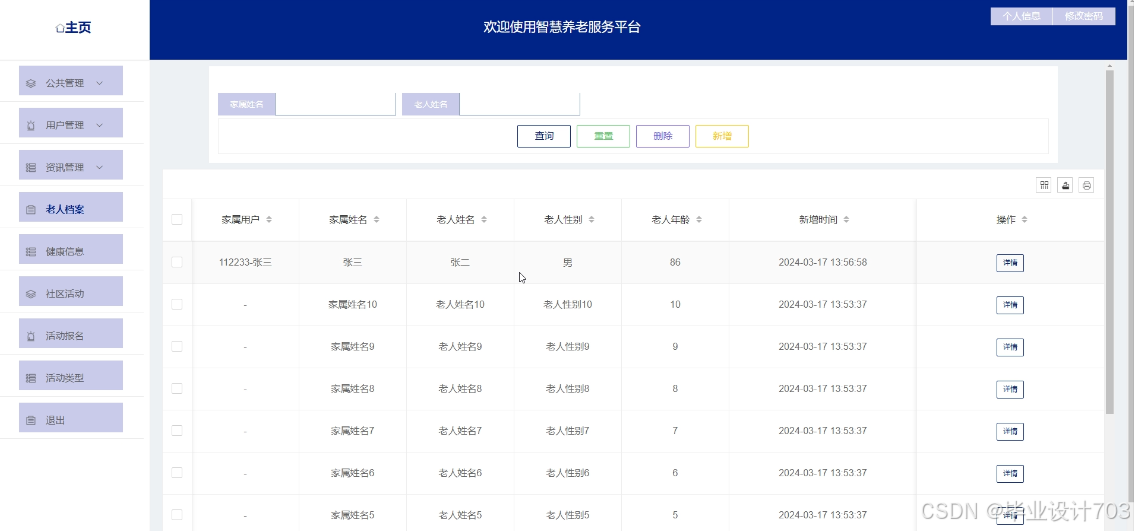Click the icon beside 用户管理
The image size is (1134, 531).
click(30, 125)
